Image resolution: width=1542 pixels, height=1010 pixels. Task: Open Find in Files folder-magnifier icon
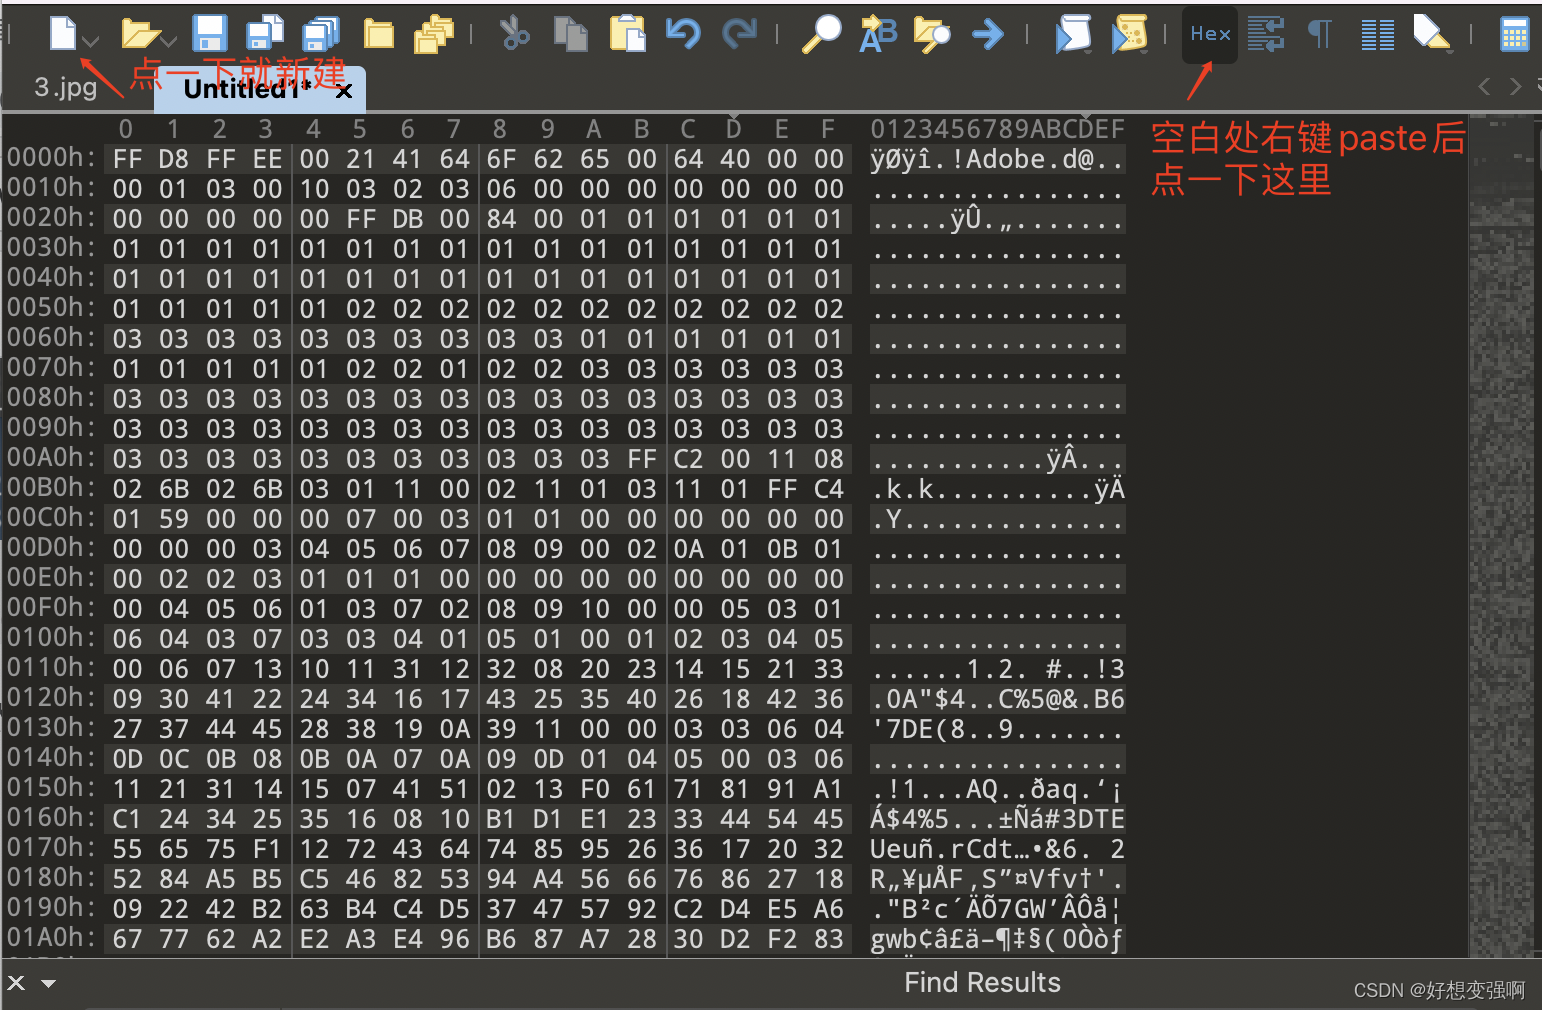(932, 34)
